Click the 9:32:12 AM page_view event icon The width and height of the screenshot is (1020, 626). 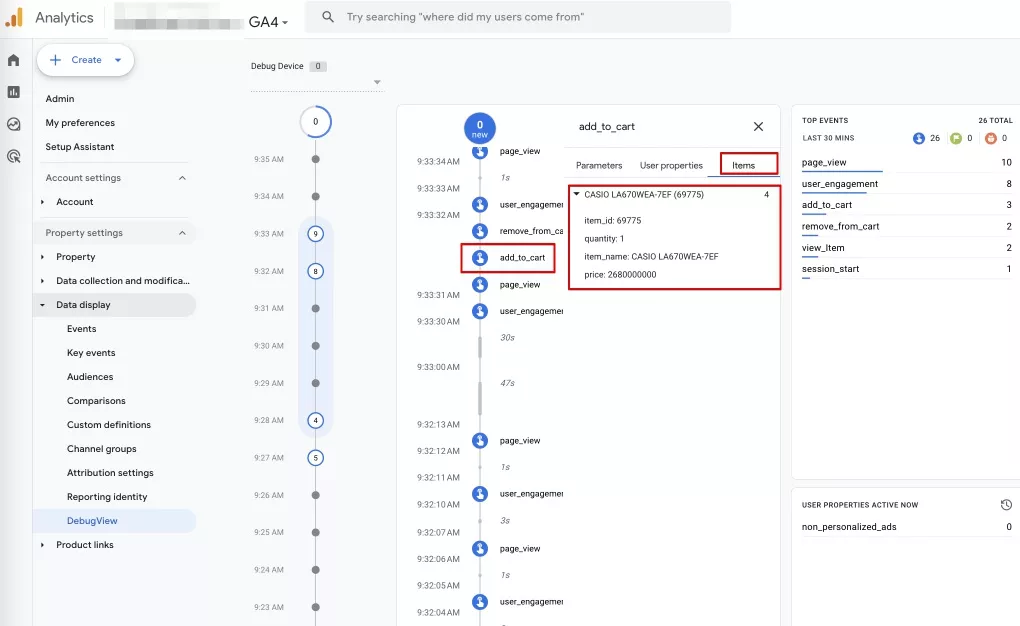point(480,441)
